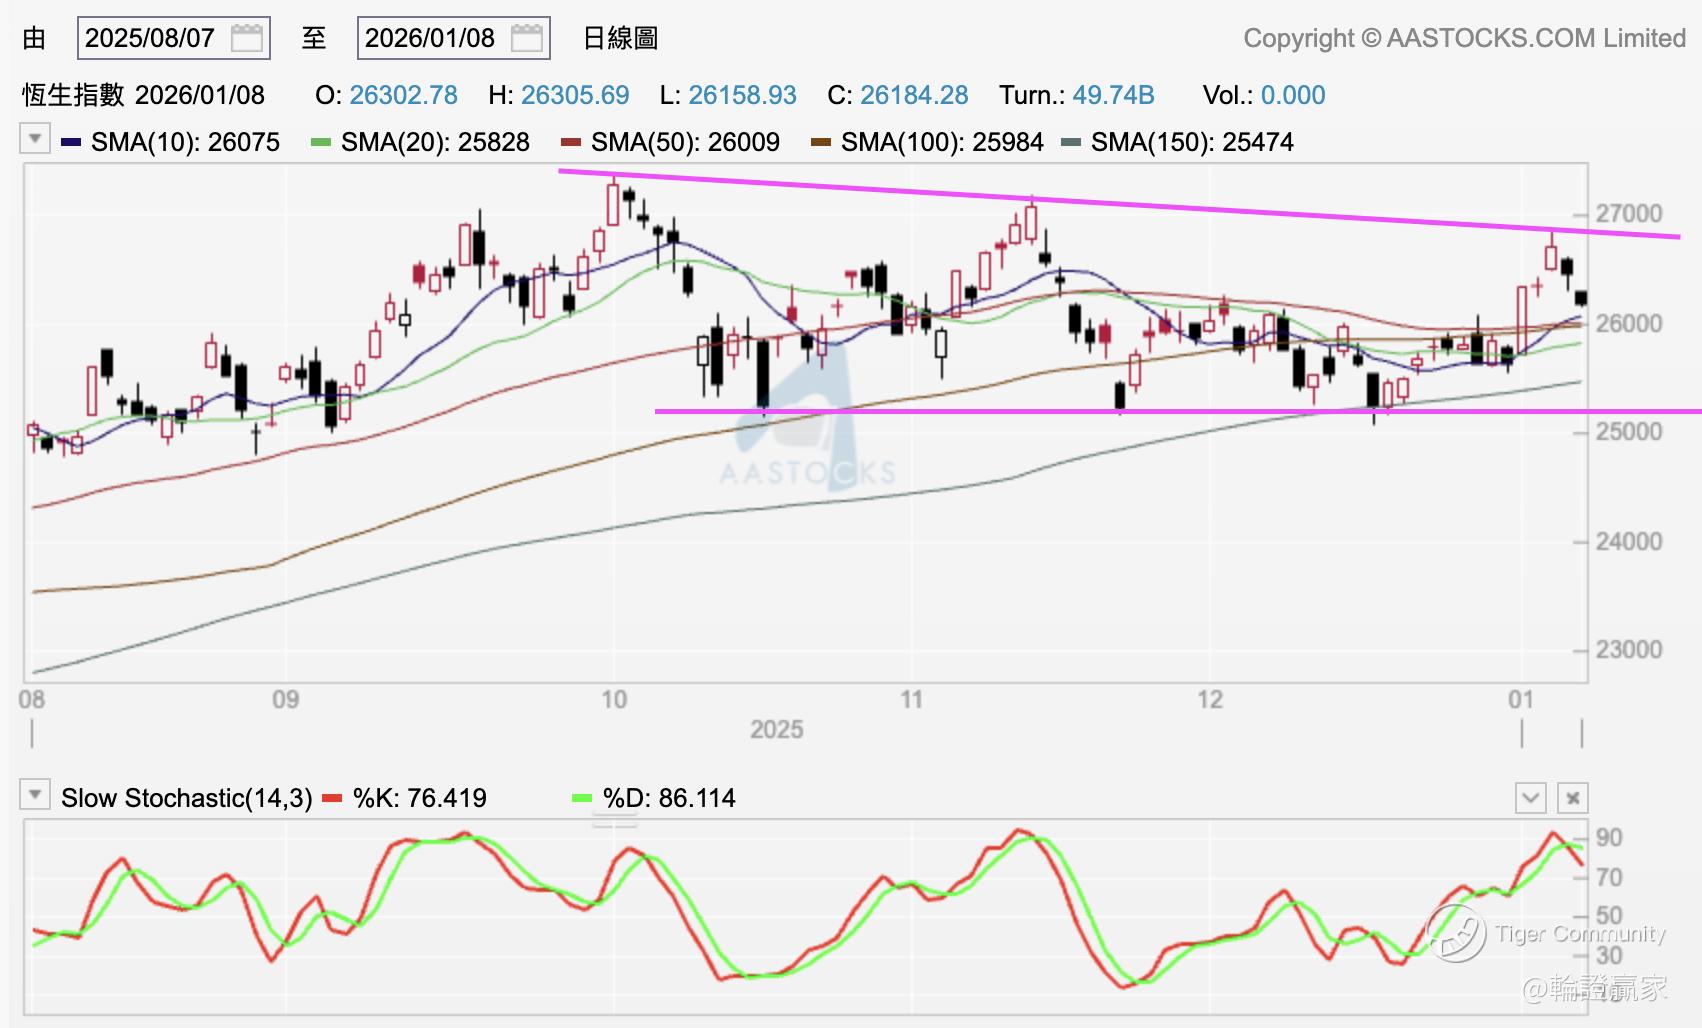Click the SMA(20): 25828 legend text
Viewport: 1702px width, 1028px height.
pos(435,143)
